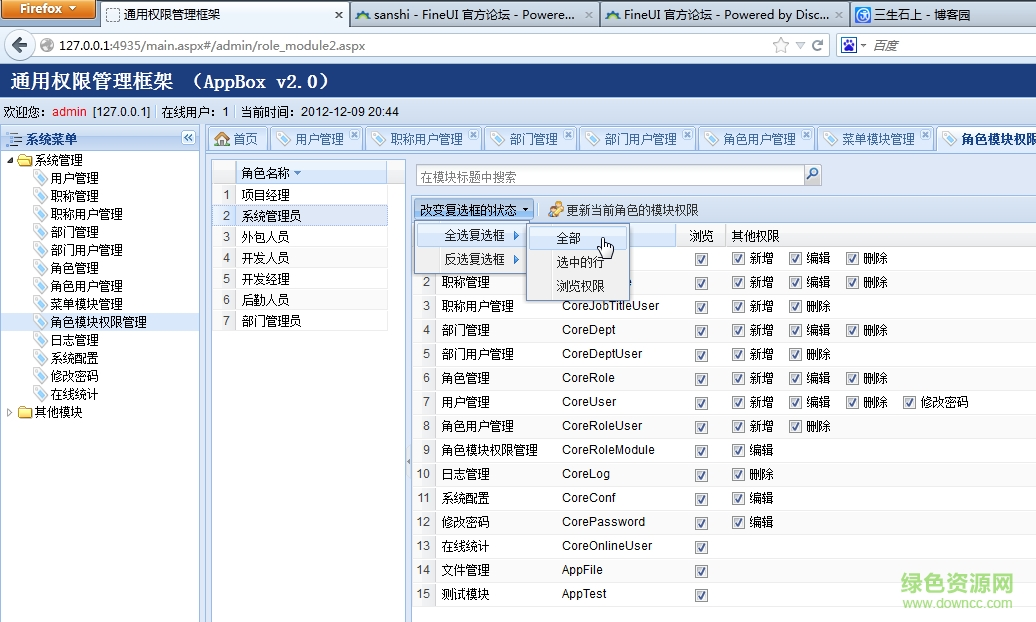Viewport: 1036px width, 622px height.
Task: Select the 开发经理 role row
Action: [265, 279]
